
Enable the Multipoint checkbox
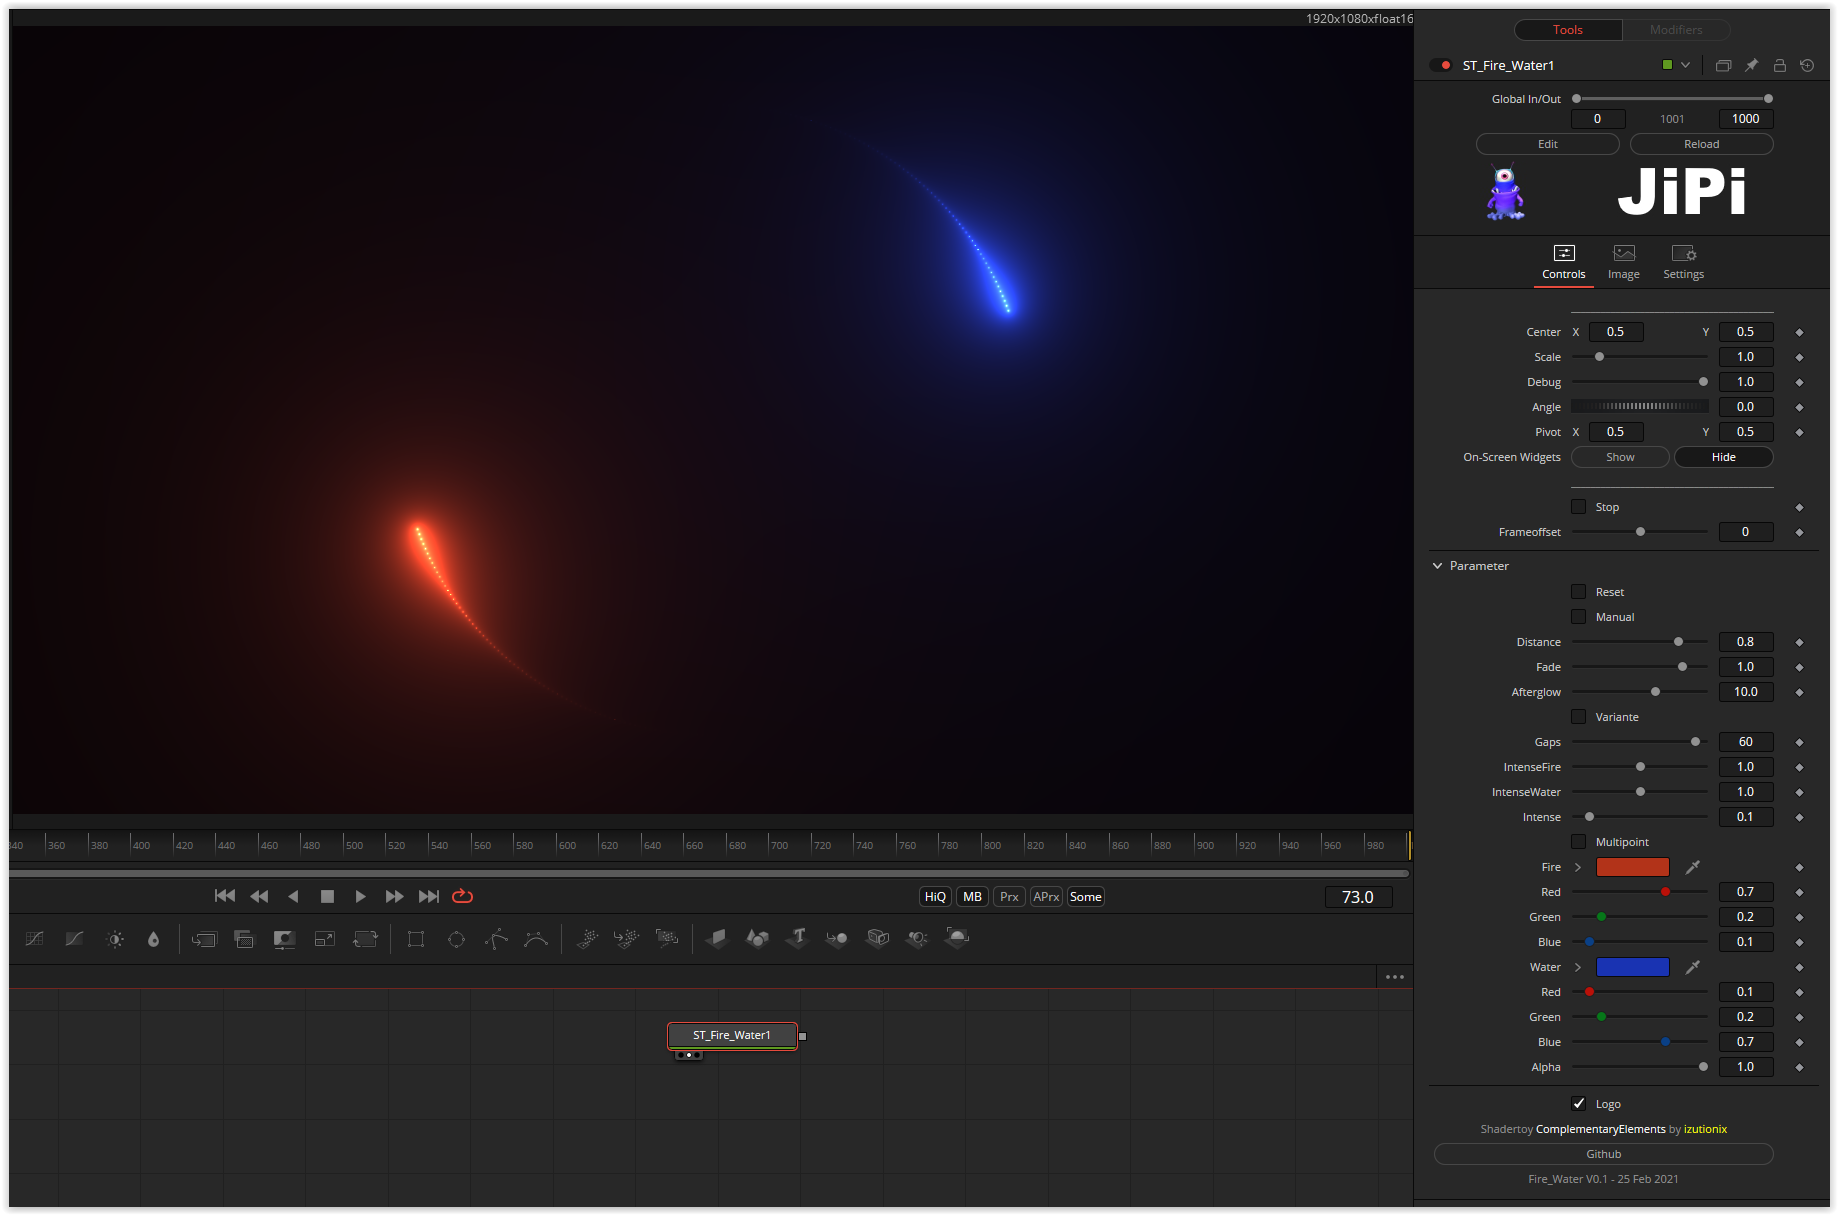point(1578,842)
